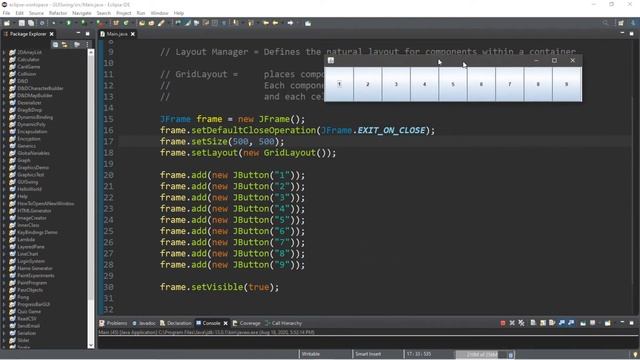The width and height of the screenshot is (640, 360).
Task: Open the File menu
Action: point(6,13)
